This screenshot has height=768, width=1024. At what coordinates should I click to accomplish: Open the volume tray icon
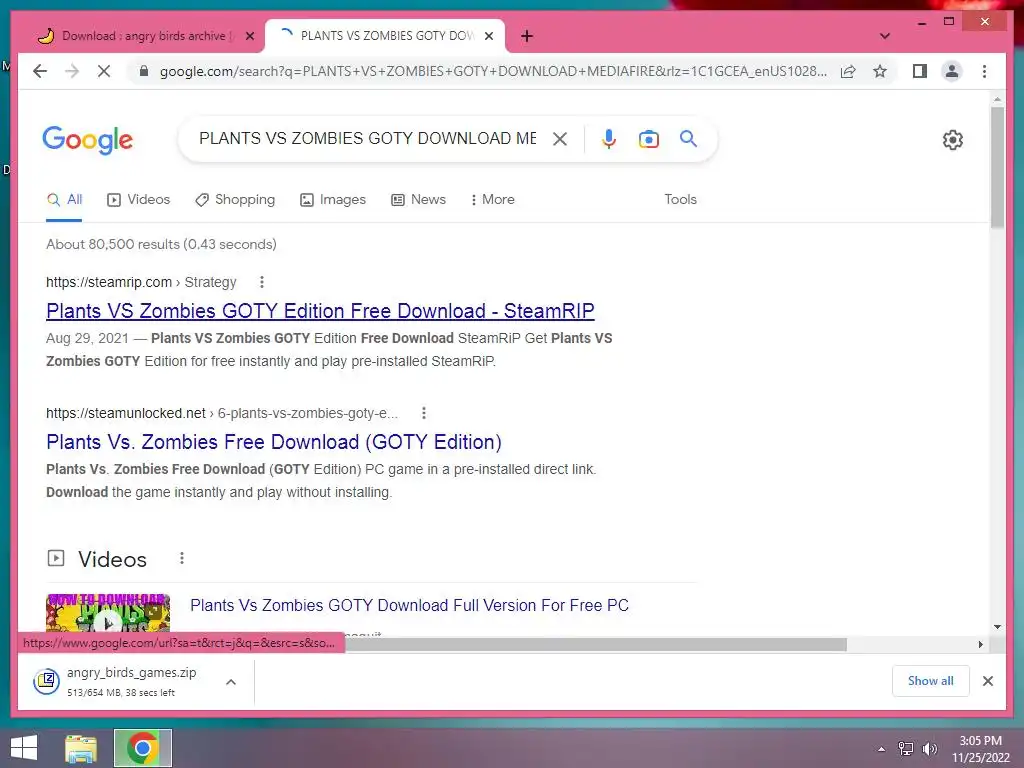[929, 749]
